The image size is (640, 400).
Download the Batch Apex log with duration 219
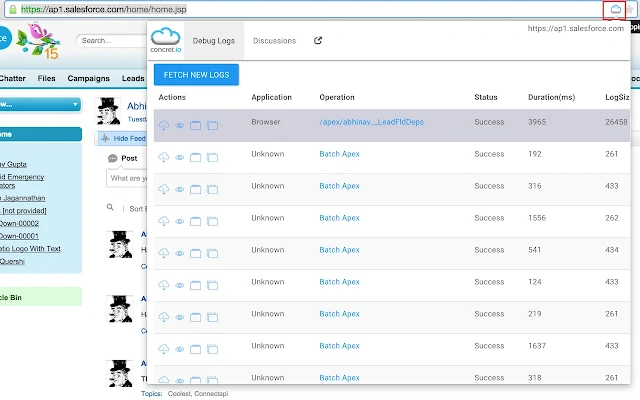tap(164, 317)
